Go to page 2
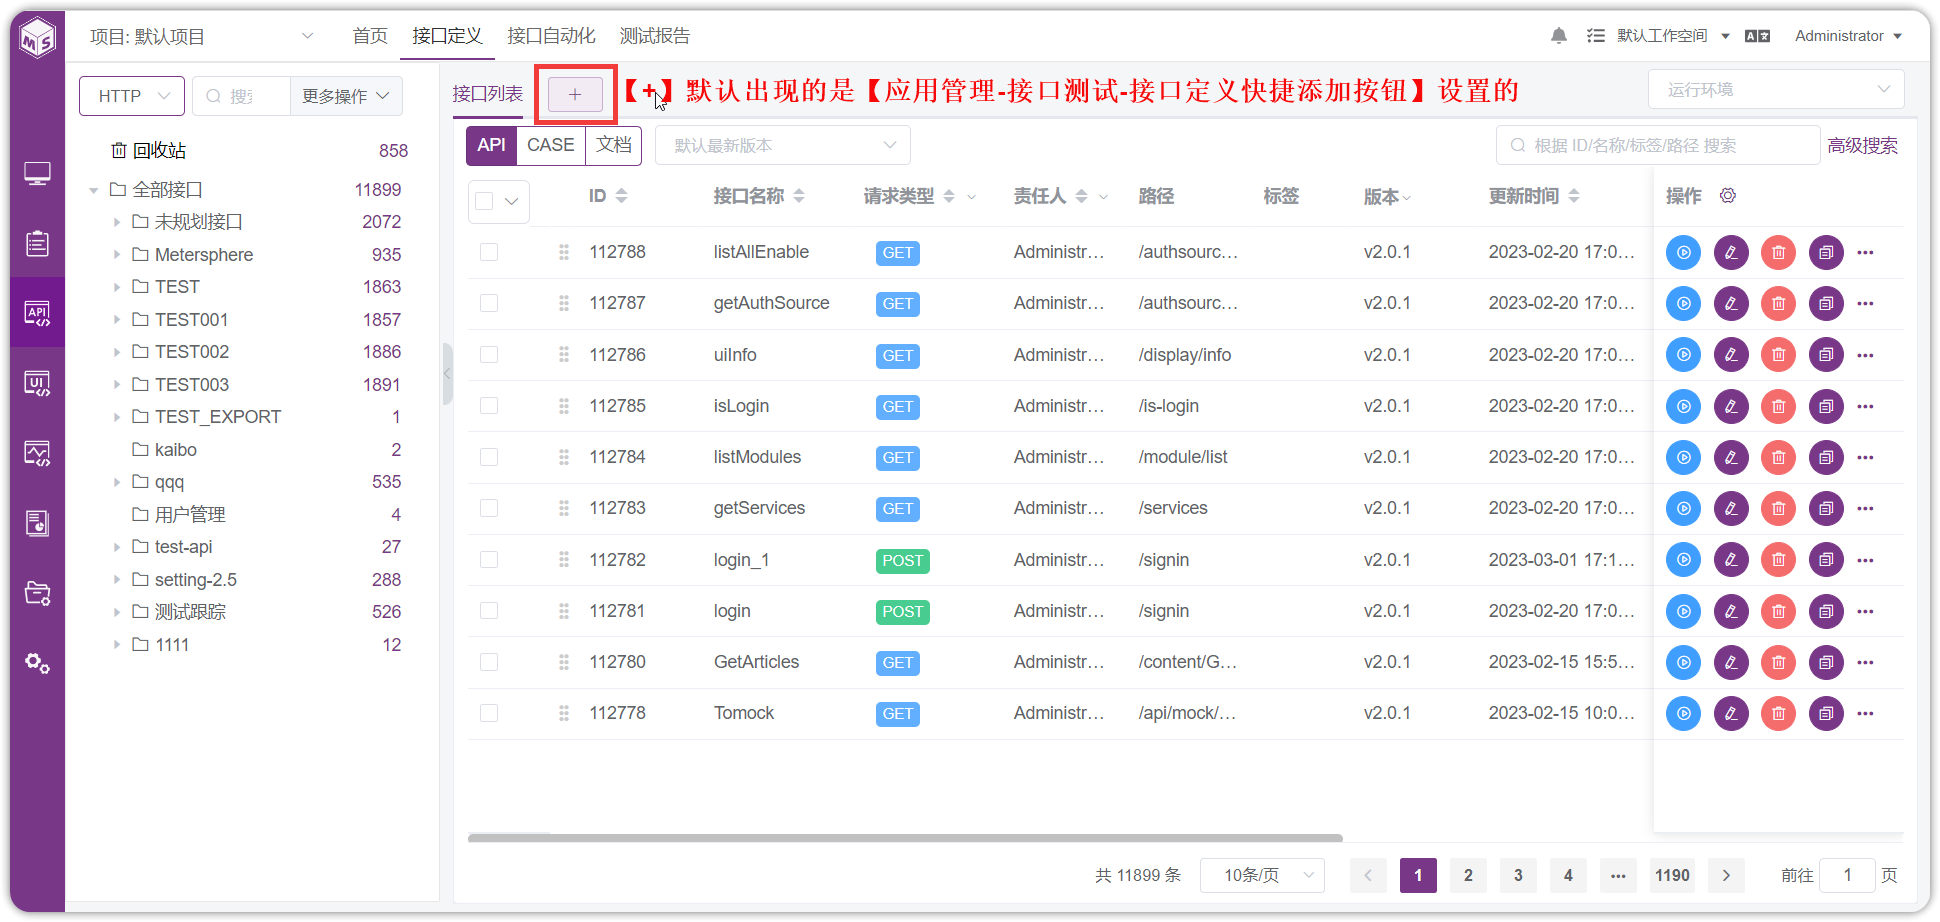The height and width of the screenshot is (922, 1940). [x=1468, y=876]
